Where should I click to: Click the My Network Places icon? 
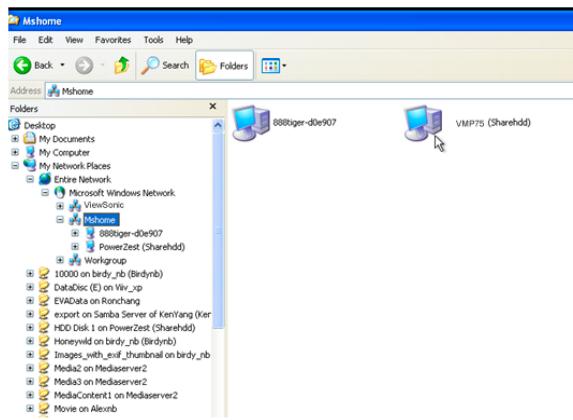pos(30,165)
